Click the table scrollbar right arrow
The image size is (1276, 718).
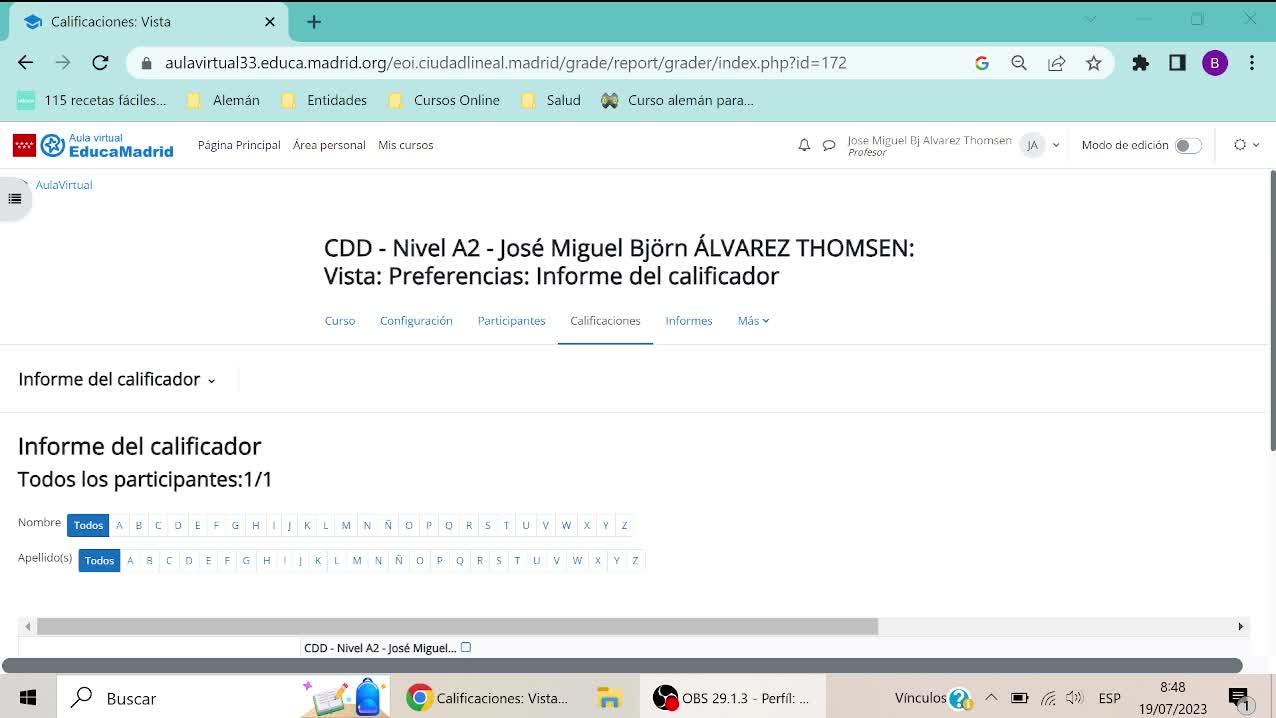click(x=1240, y=626)
